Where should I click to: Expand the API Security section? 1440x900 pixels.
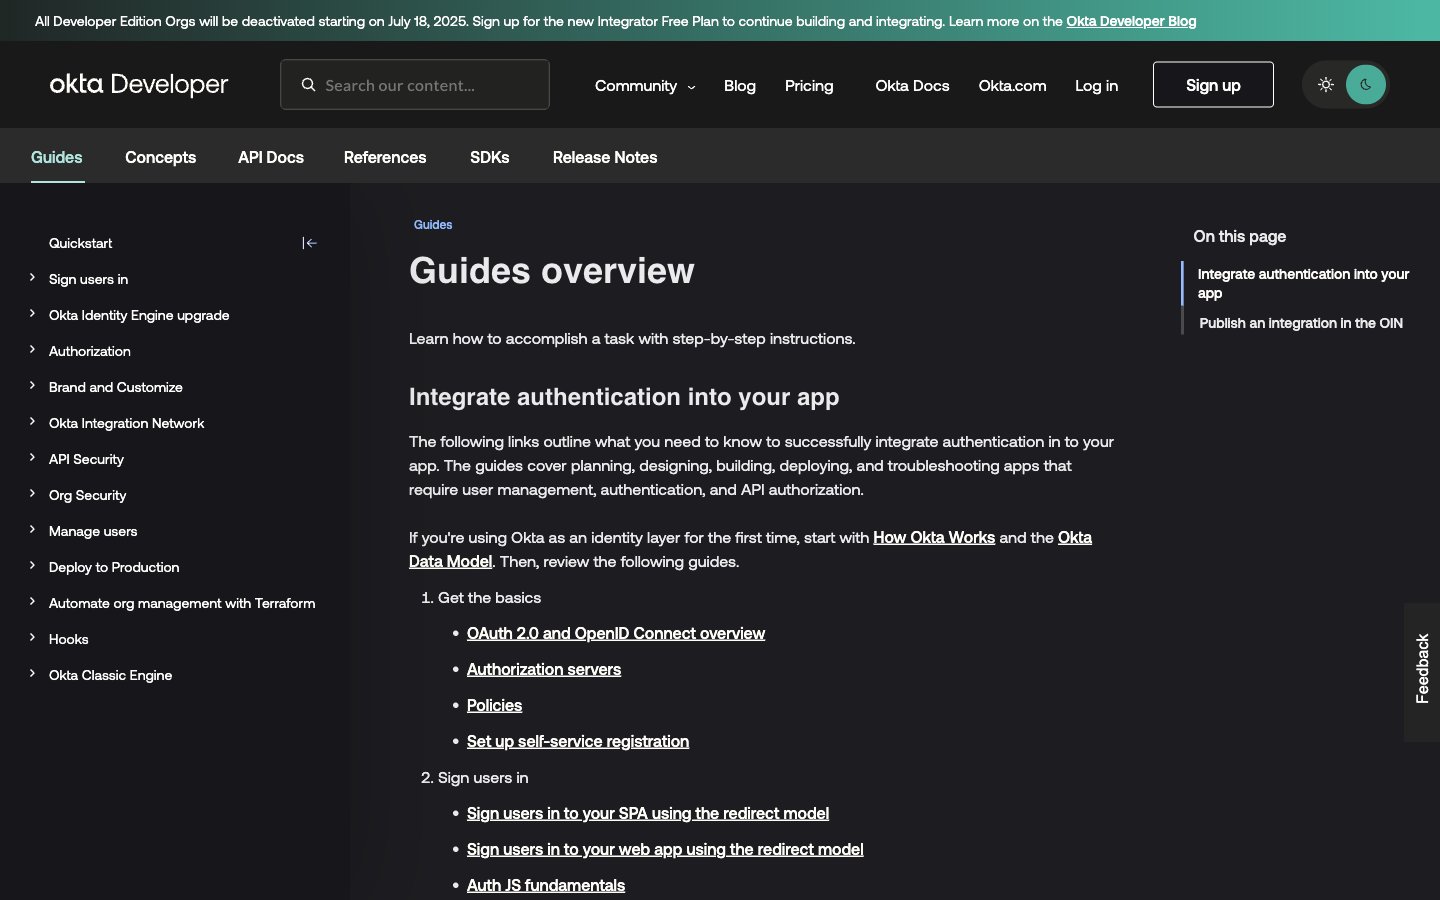[32, 458]
